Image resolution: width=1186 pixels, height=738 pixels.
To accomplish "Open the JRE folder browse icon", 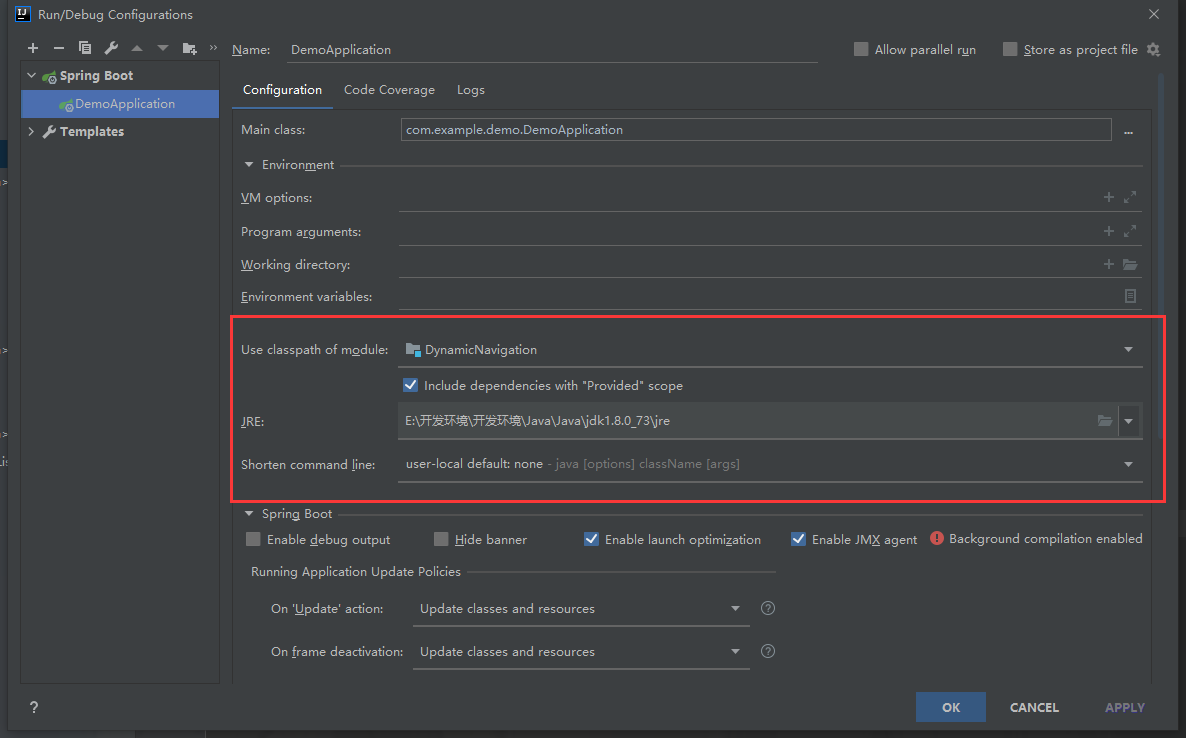I will 1105,421.
